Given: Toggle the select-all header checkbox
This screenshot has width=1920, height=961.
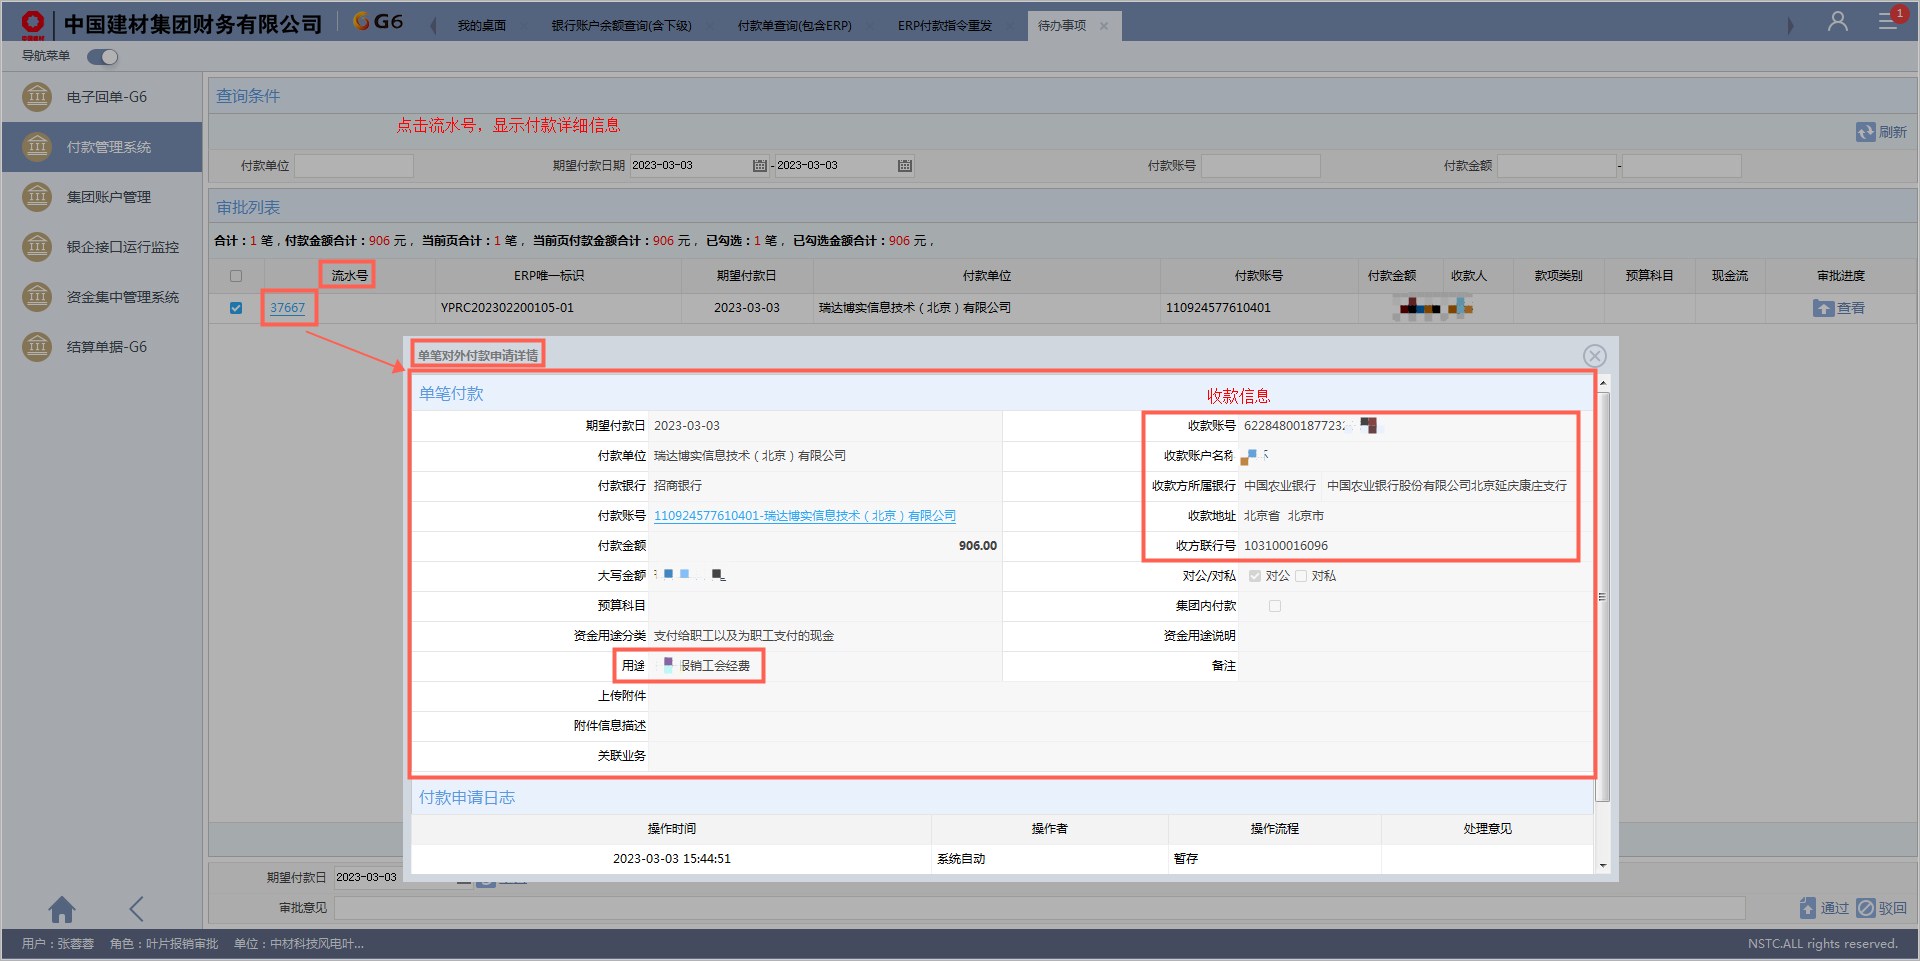Looking at the screenshot, I should (236, 276).
